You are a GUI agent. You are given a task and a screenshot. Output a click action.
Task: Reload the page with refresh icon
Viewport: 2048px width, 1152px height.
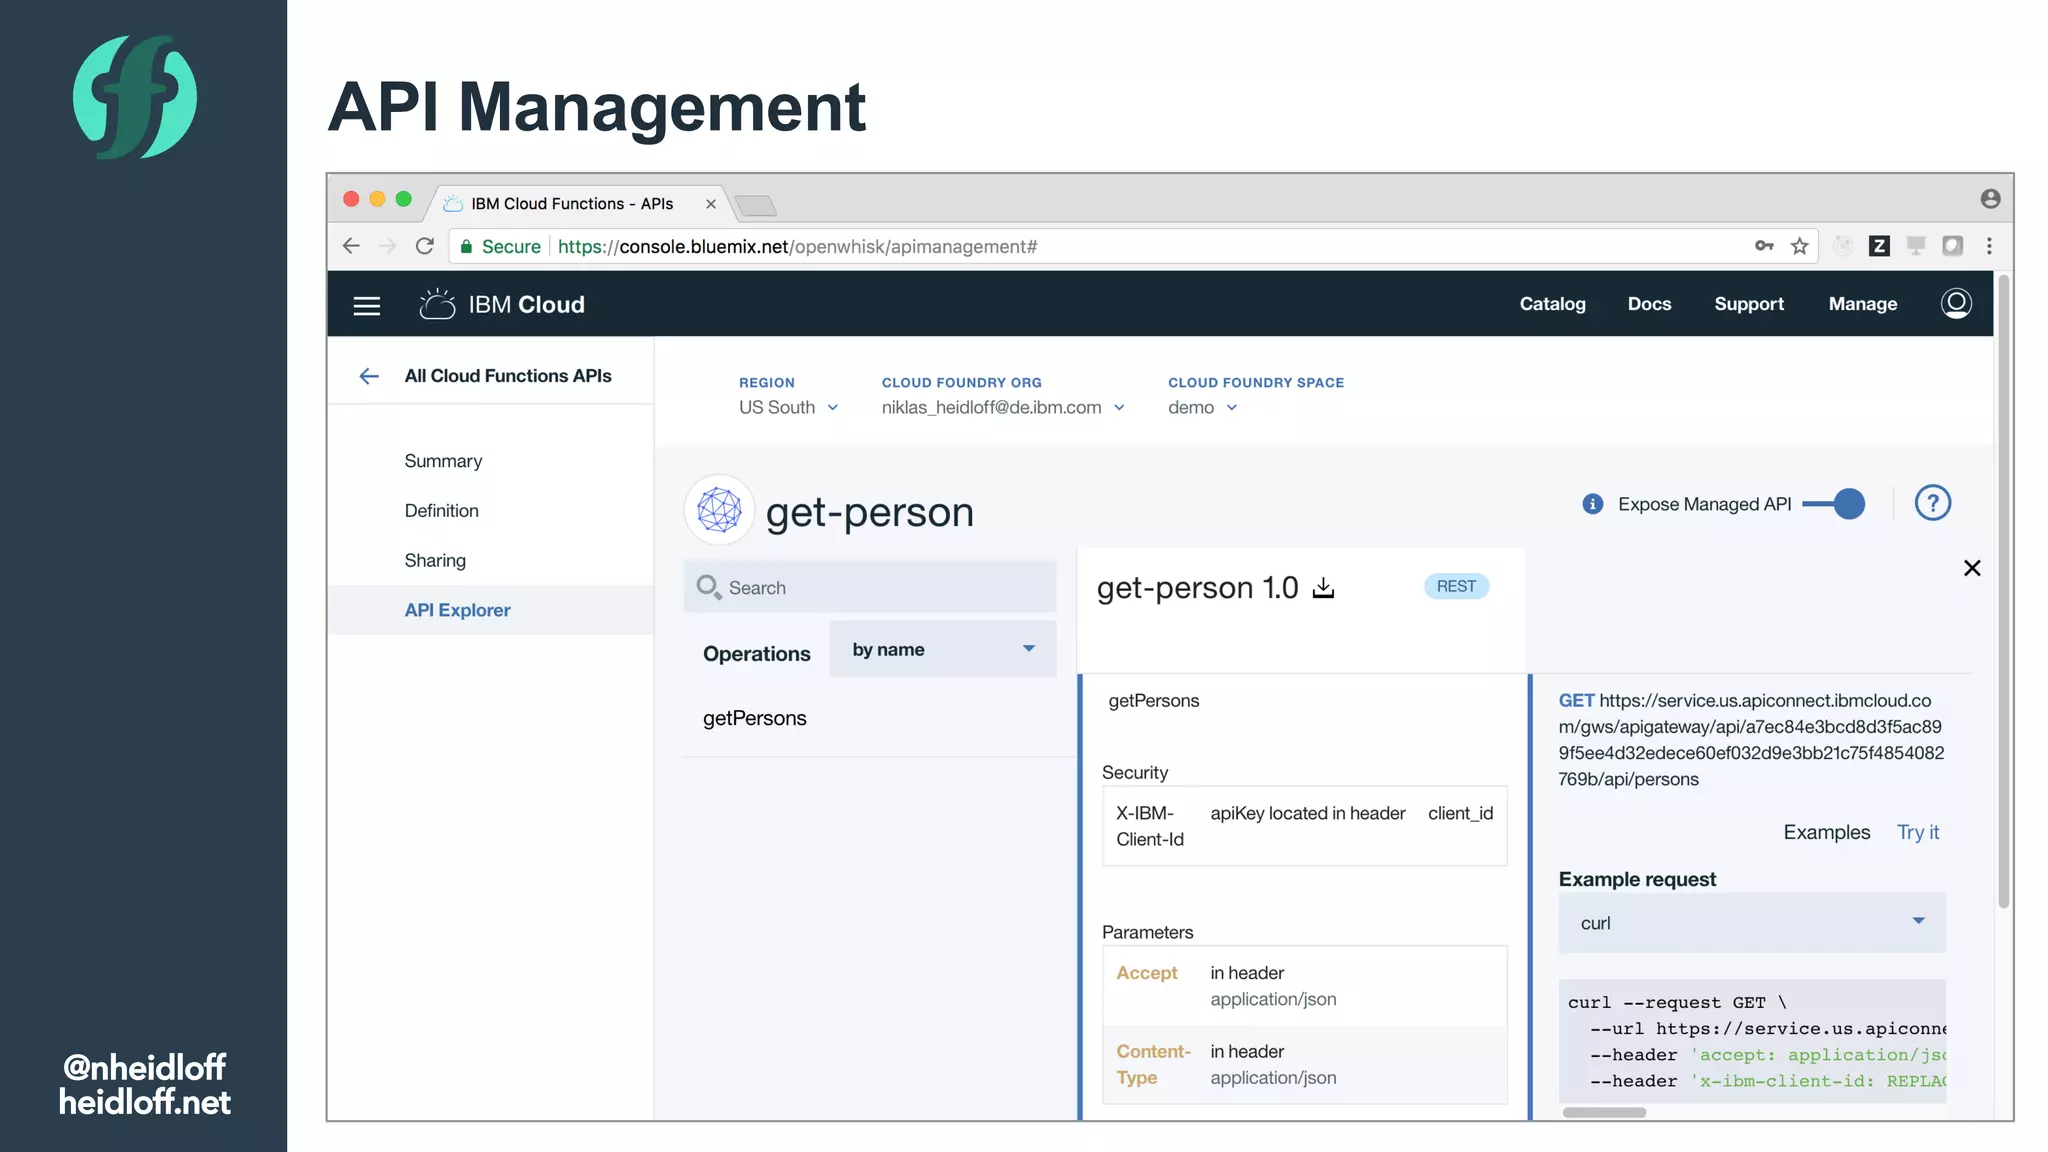click(x=425, y=246)
